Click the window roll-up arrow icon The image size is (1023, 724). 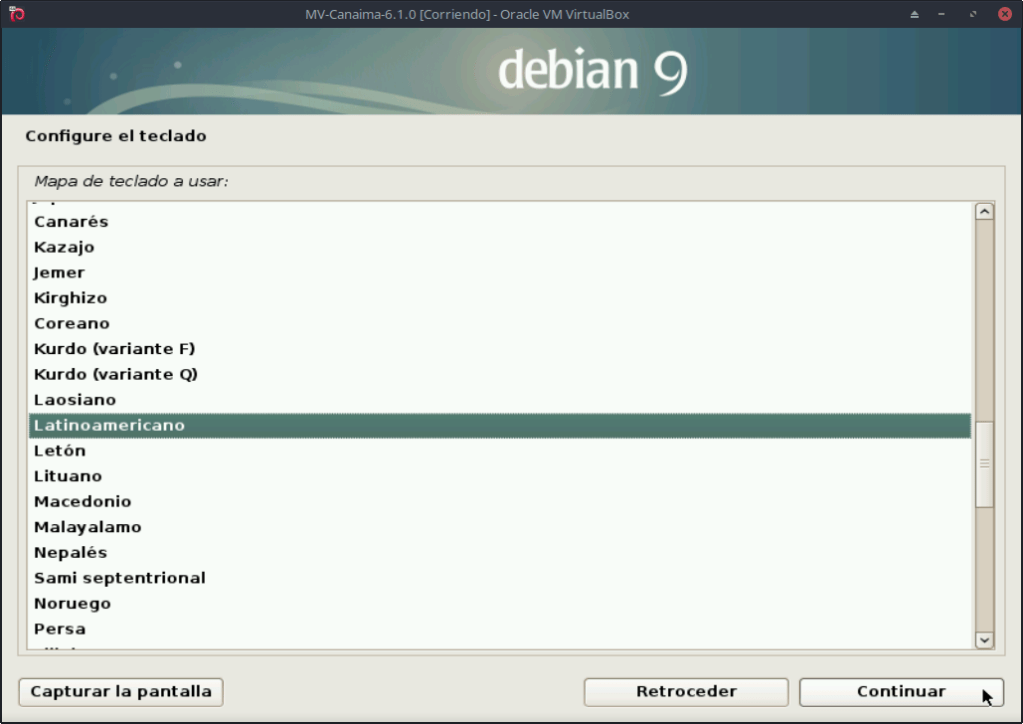(914, 14)
